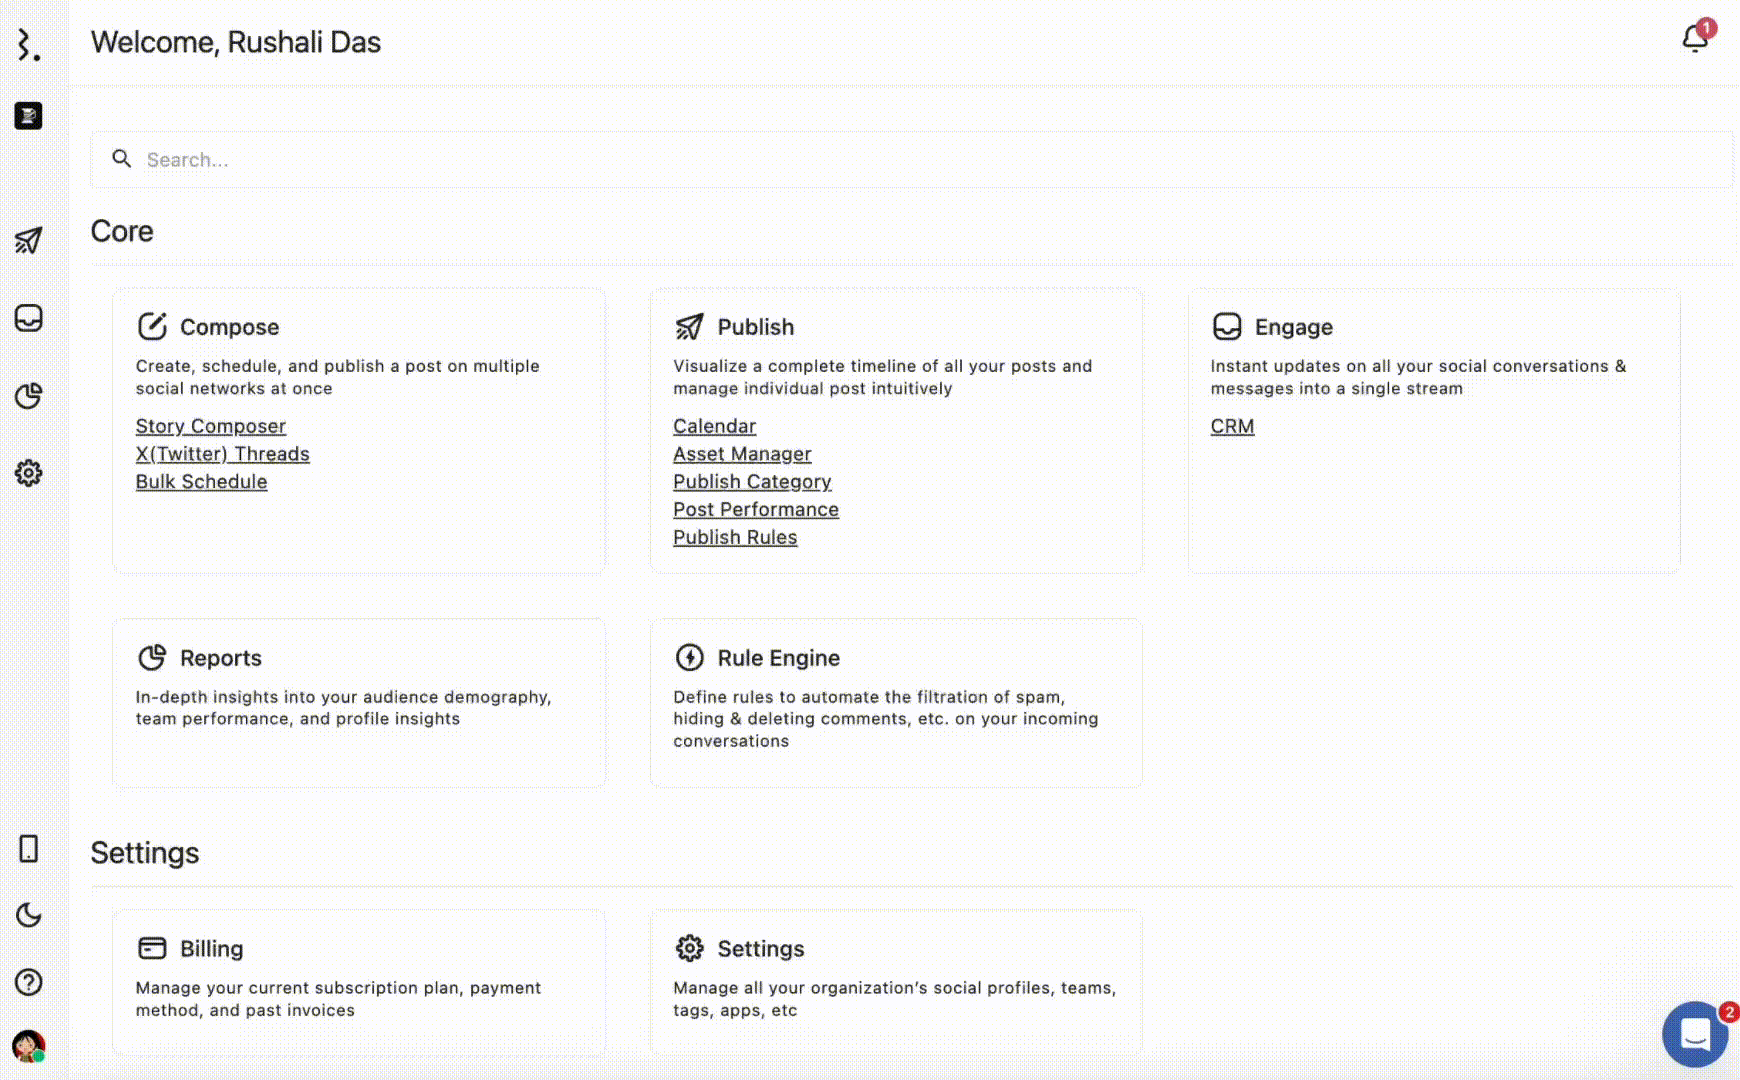The width and height of the screenshot is (1740, 1080).
Task: Open the CRM link under Engage
Action: click(x=1232, y=426)
